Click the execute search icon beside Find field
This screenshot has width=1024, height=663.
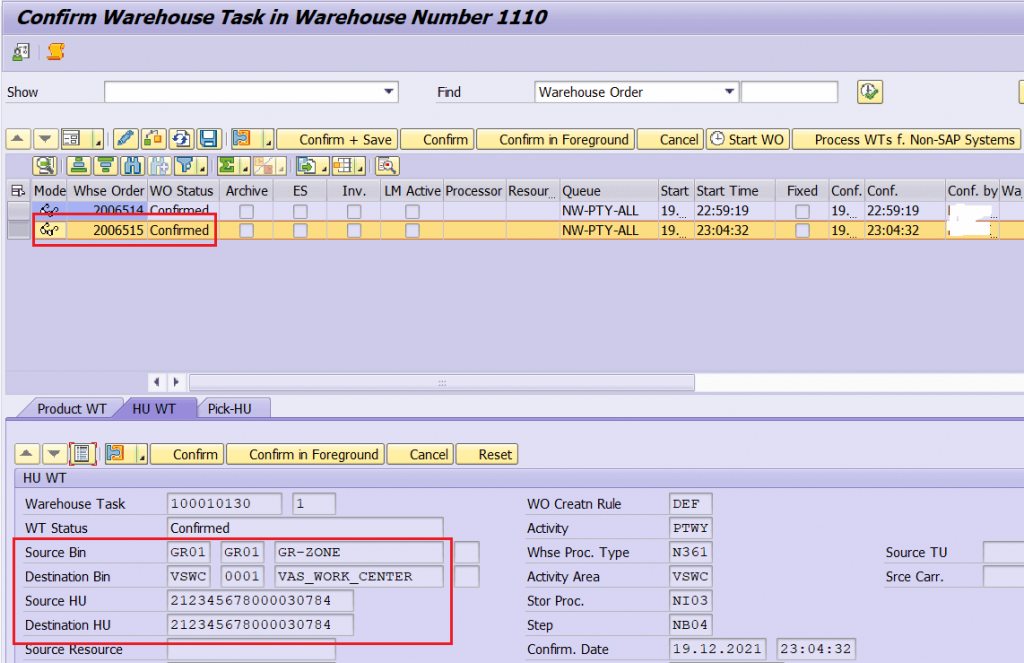coord(869,92)
